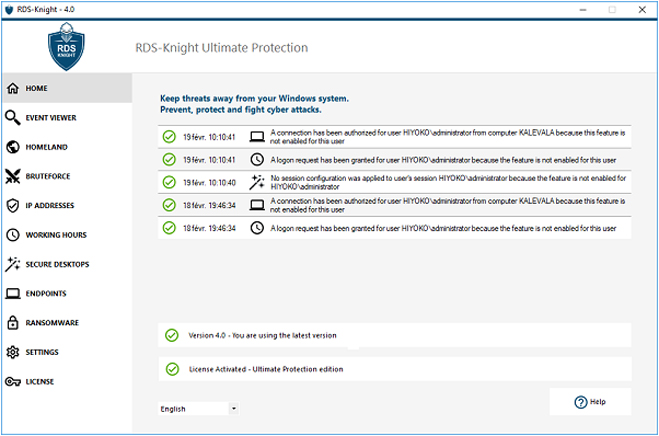
Task: Click the clock icon in 19 févr. 10:10:41 logon event
Action: click(x=257, y=160)
